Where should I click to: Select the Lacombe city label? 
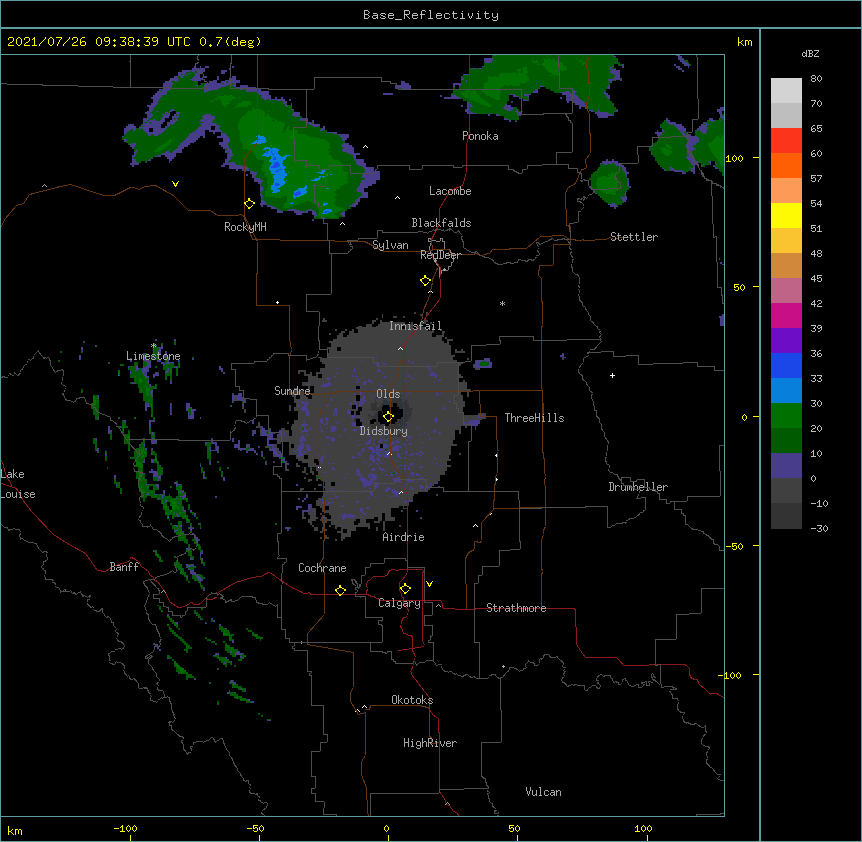pyautogui.click(x=450, y=191)
